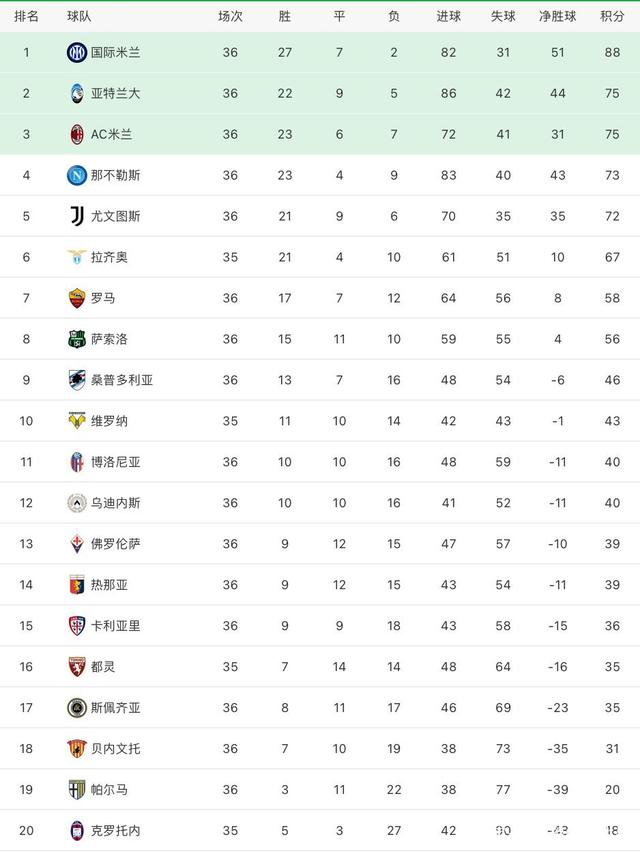
Task: Sort by the 净胜球 column header
Action: [558, 16]
